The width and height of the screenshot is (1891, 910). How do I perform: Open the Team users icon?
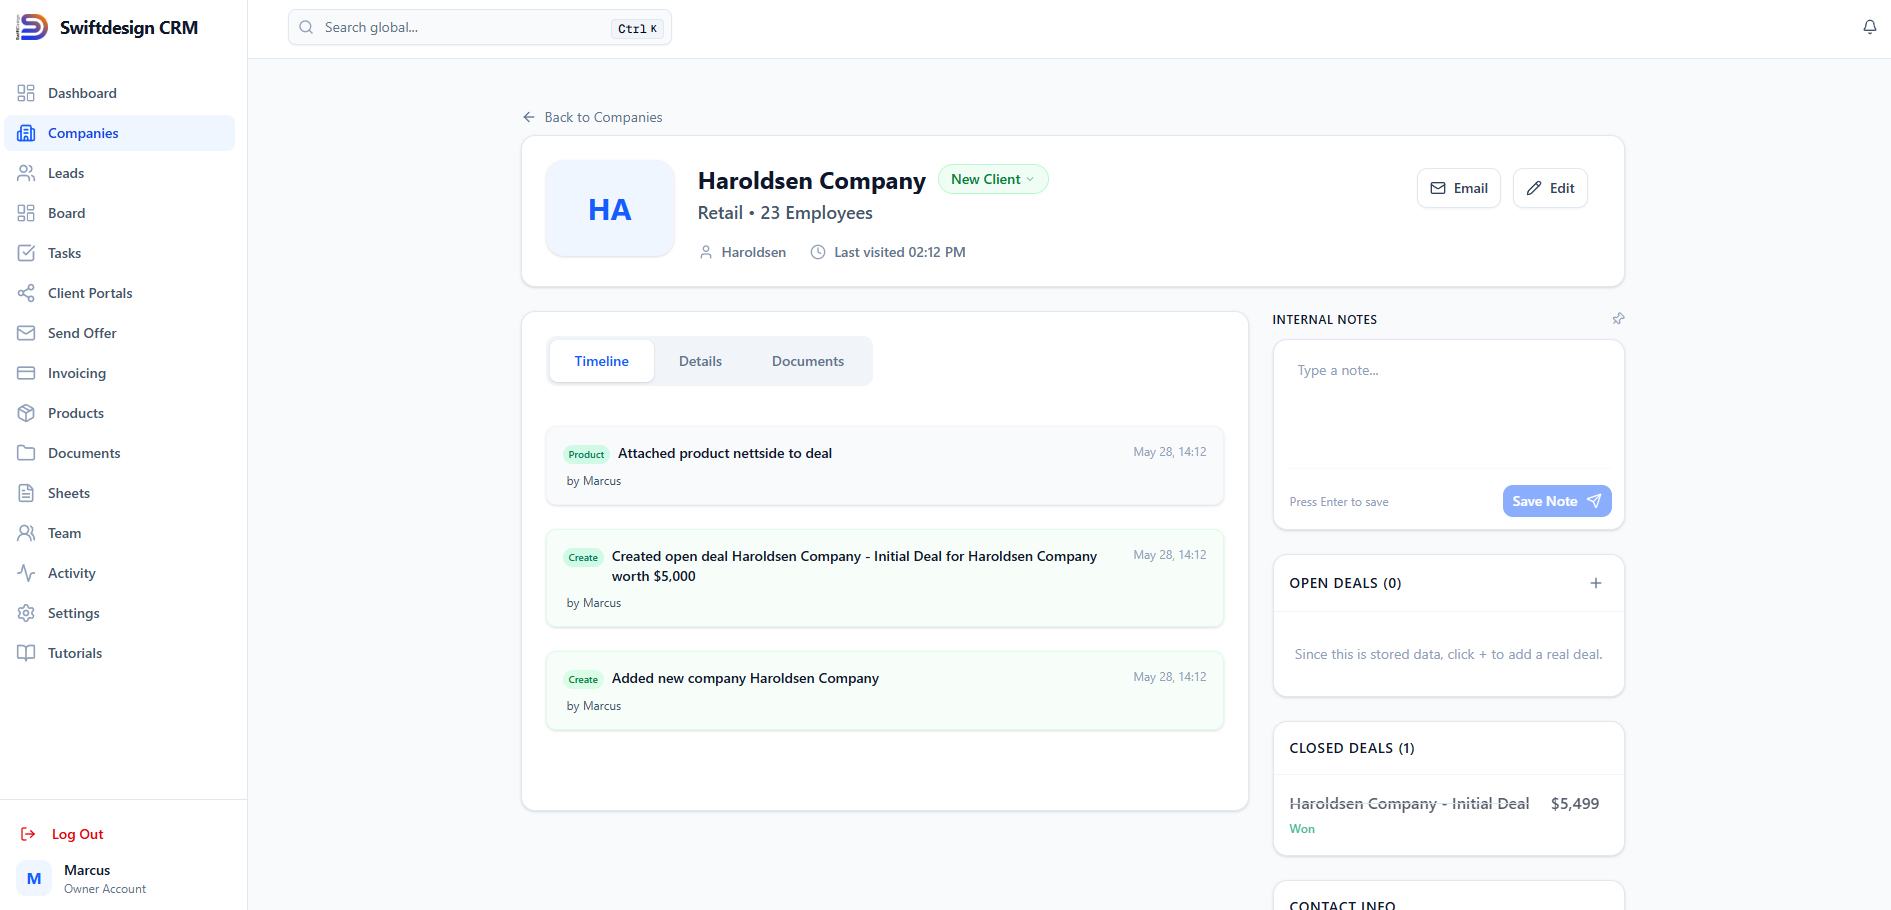[26, 533]
